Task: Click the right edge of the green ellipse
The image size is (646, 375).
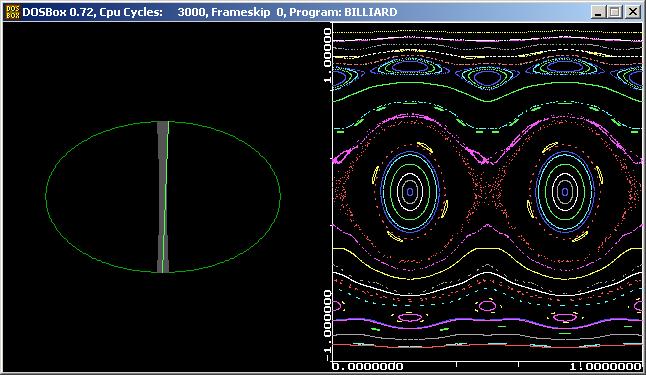Action: pyautogui.click(x=281, y=196)
